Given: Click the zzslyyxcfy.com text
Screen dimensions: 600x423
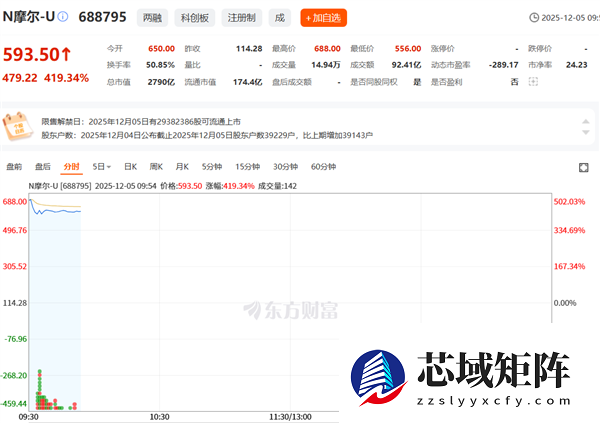Looking at the screenshot, I should [494, 401].
